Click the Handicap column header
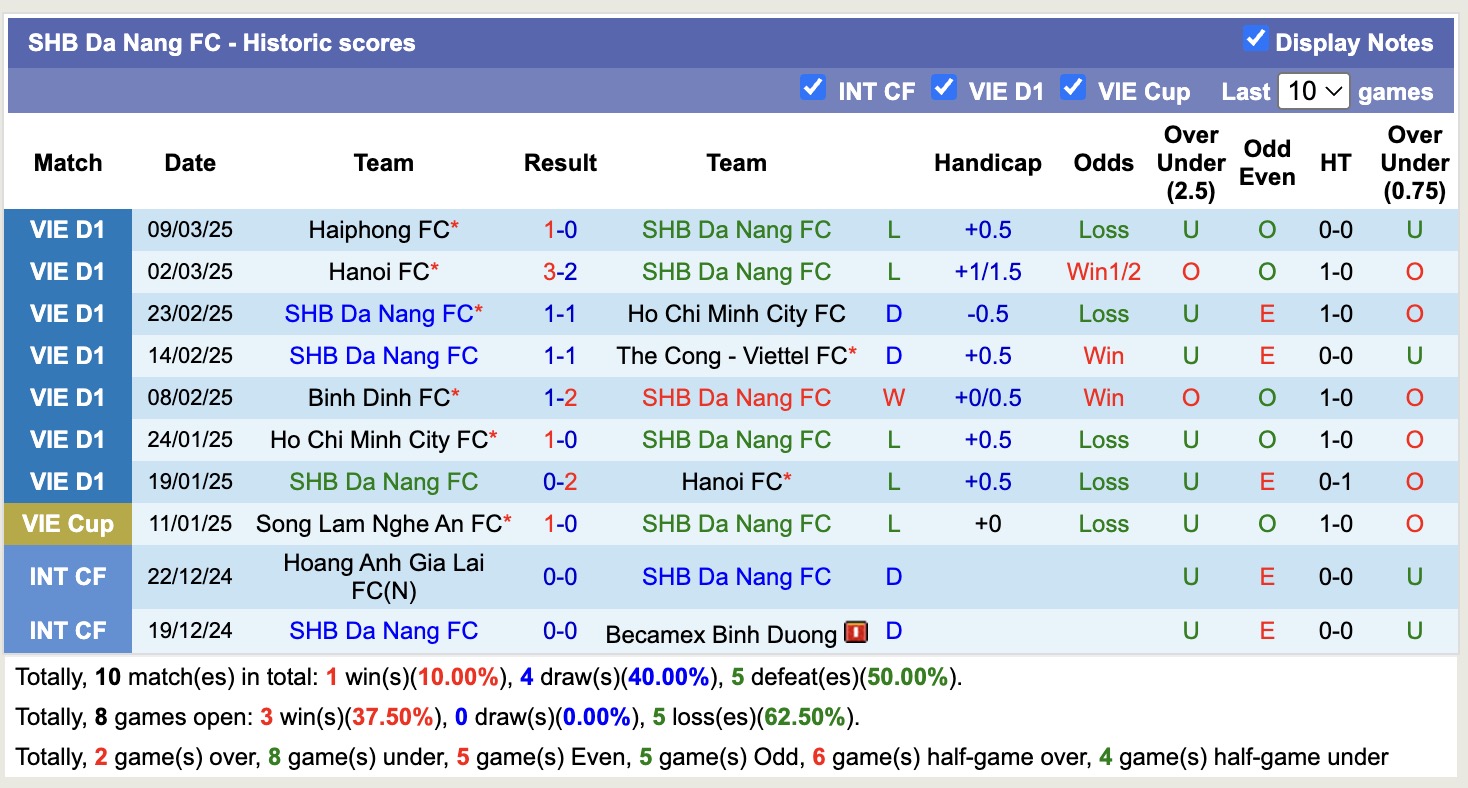1468x788 pixels. pyautogui.click(x=987, y=163)
